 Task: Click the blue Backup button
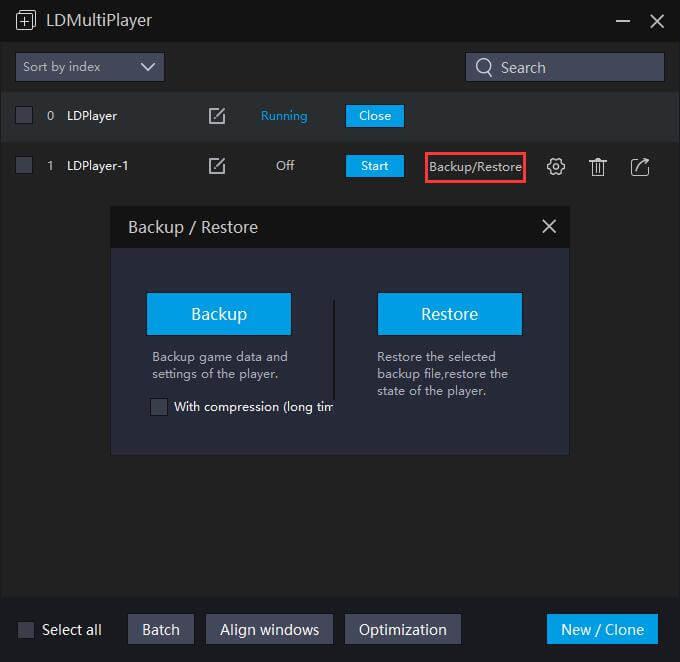pos(219,314)
